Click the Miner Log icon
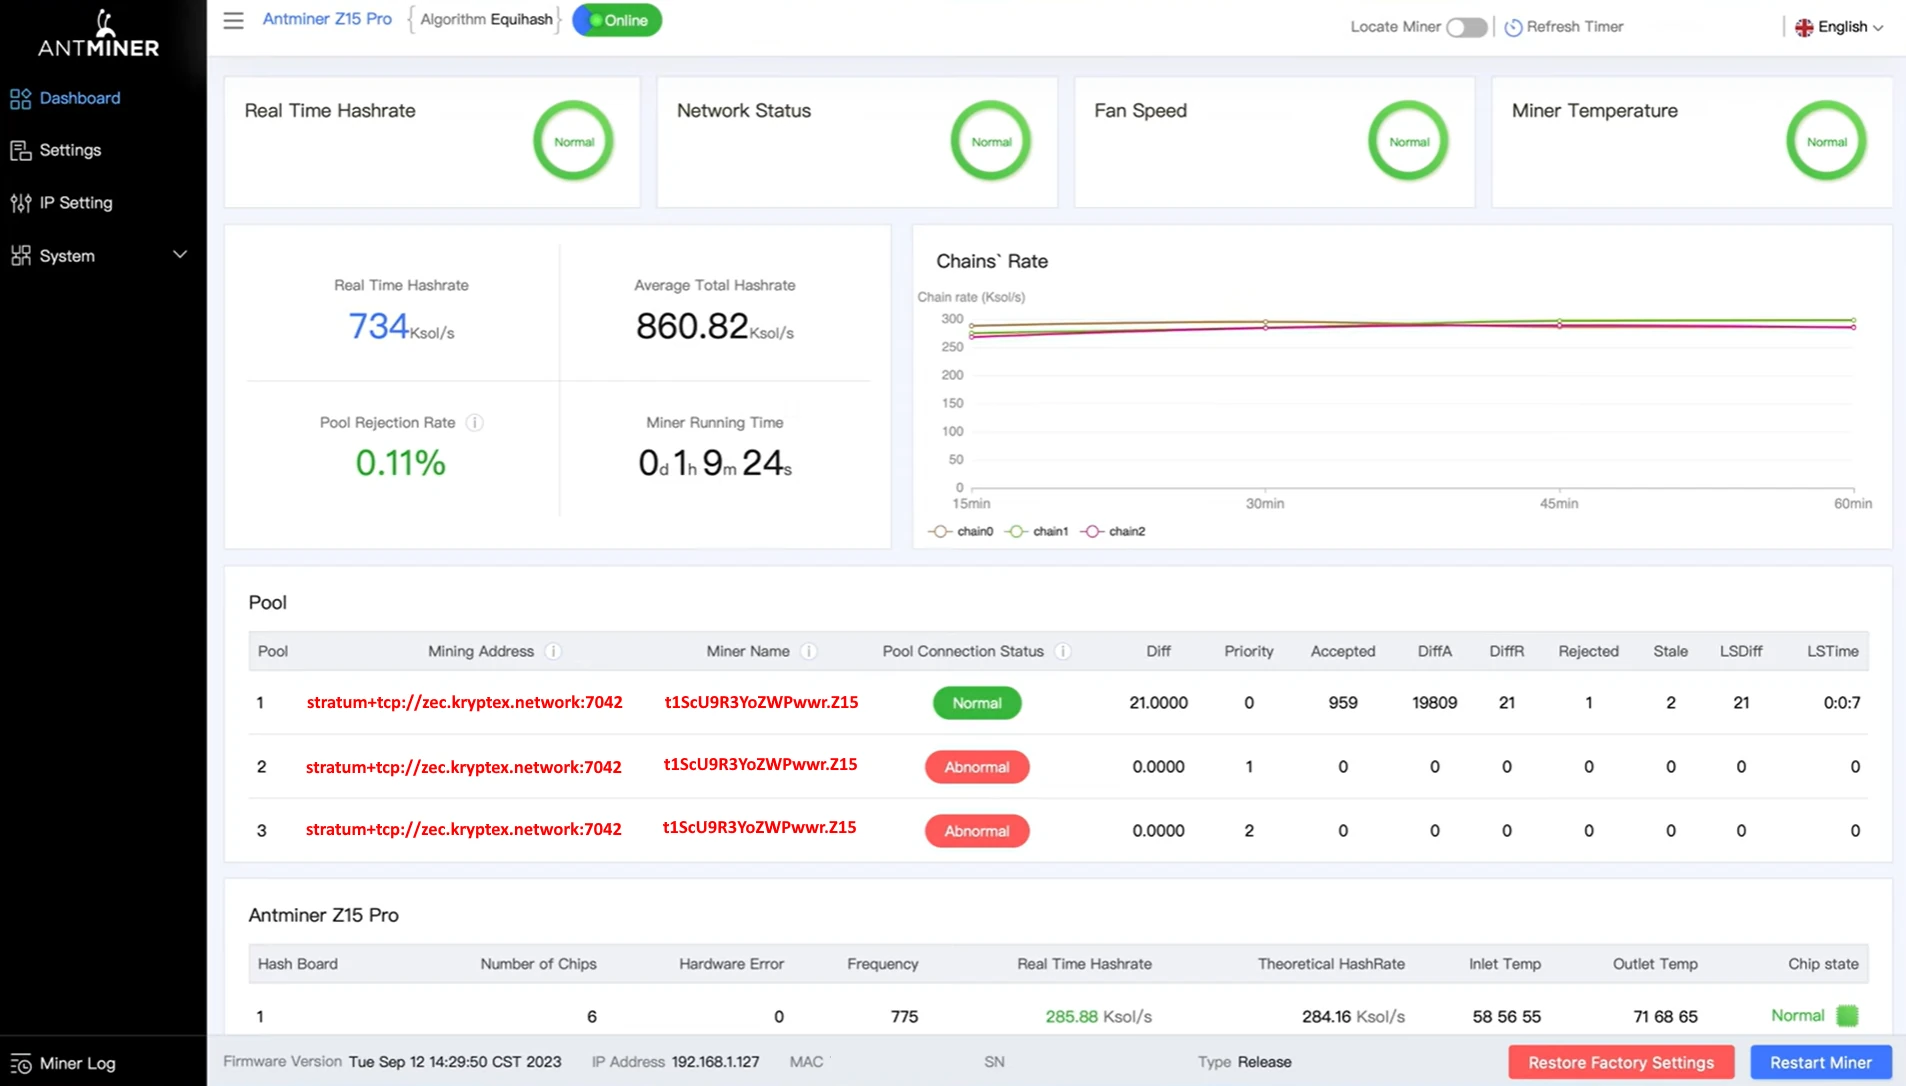This screenshot has width=1906, height=1086. pos(21,1063)
